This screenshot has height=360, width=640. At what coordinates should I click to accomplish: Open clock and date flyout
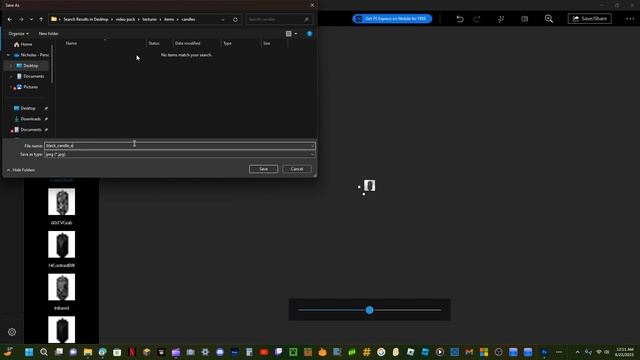tap(624, 352)
